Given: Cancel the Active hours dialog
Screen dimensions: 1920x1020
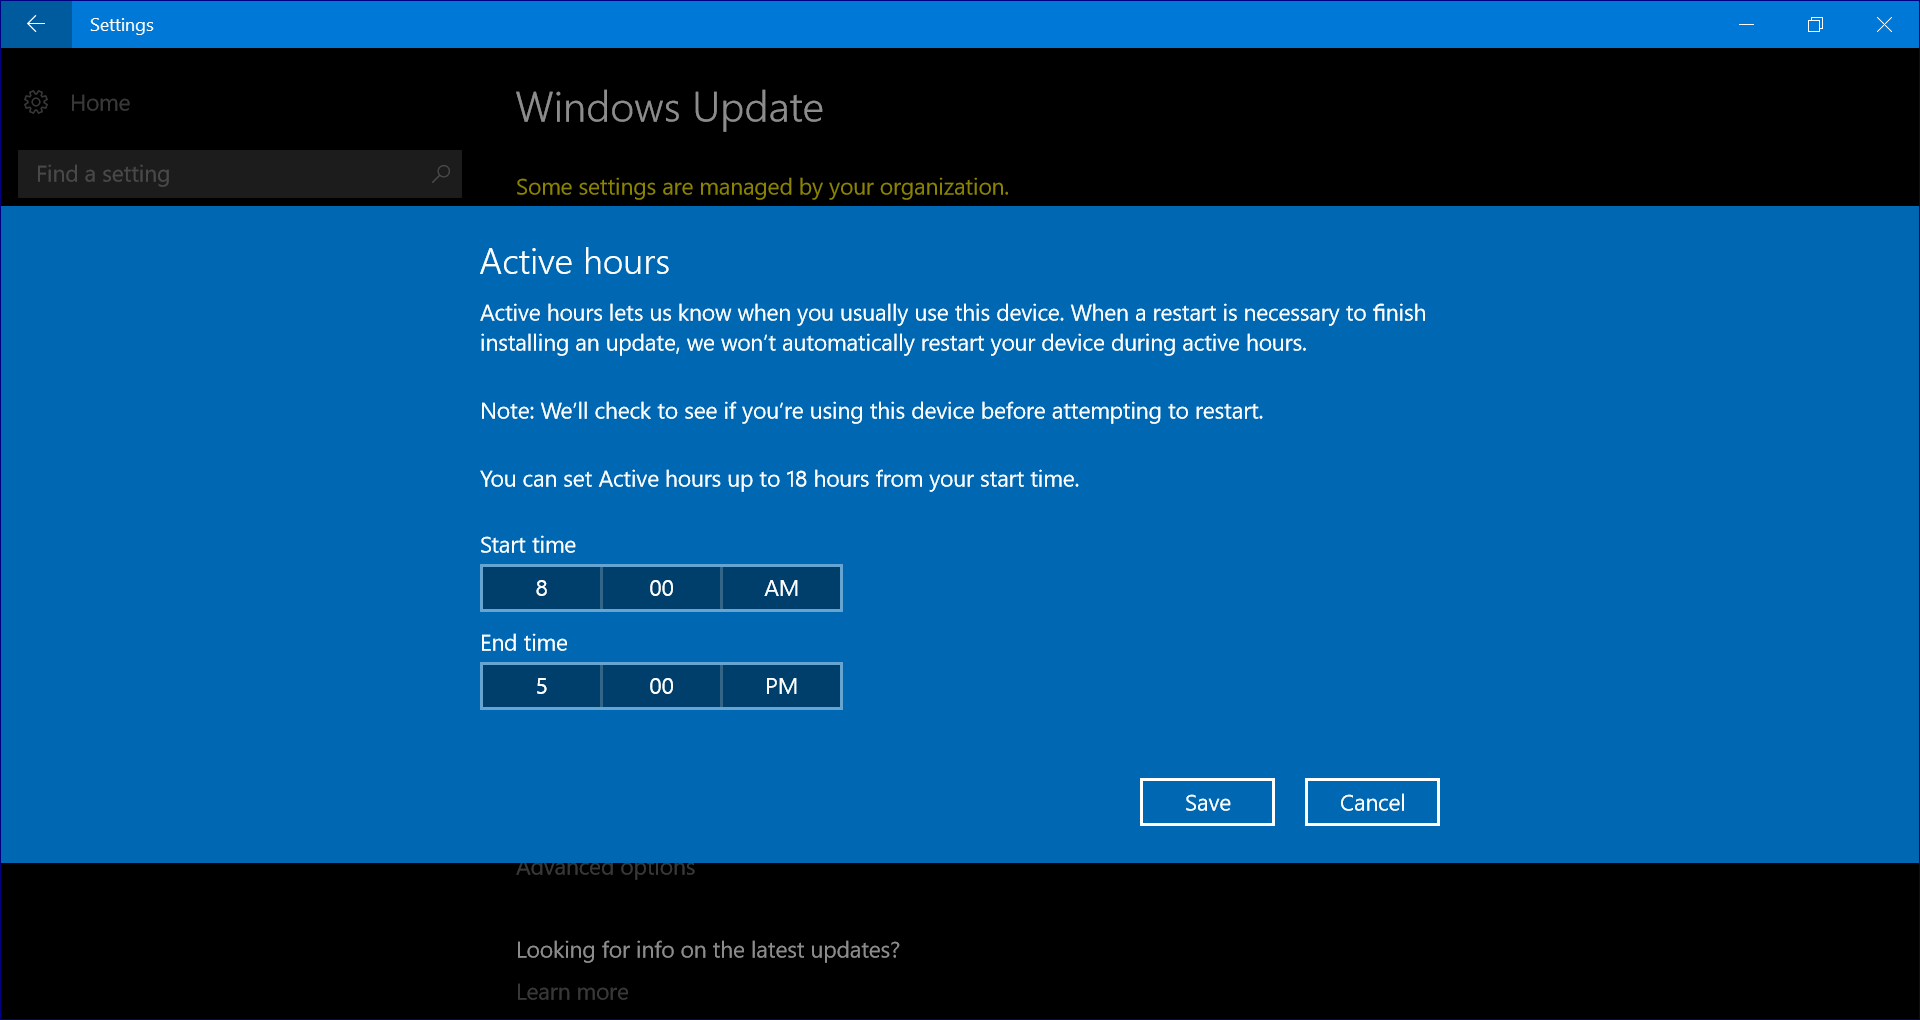Looking at the screenshot, I should pyautogui.click(x=1371, y=802).
